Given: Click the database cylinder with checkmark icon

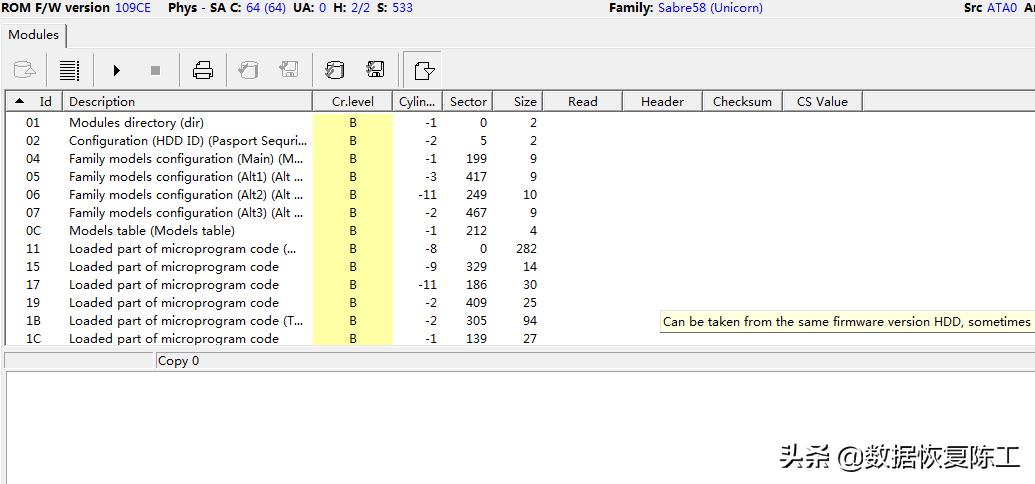Looking at the screenshot, I should pos(334,70).
